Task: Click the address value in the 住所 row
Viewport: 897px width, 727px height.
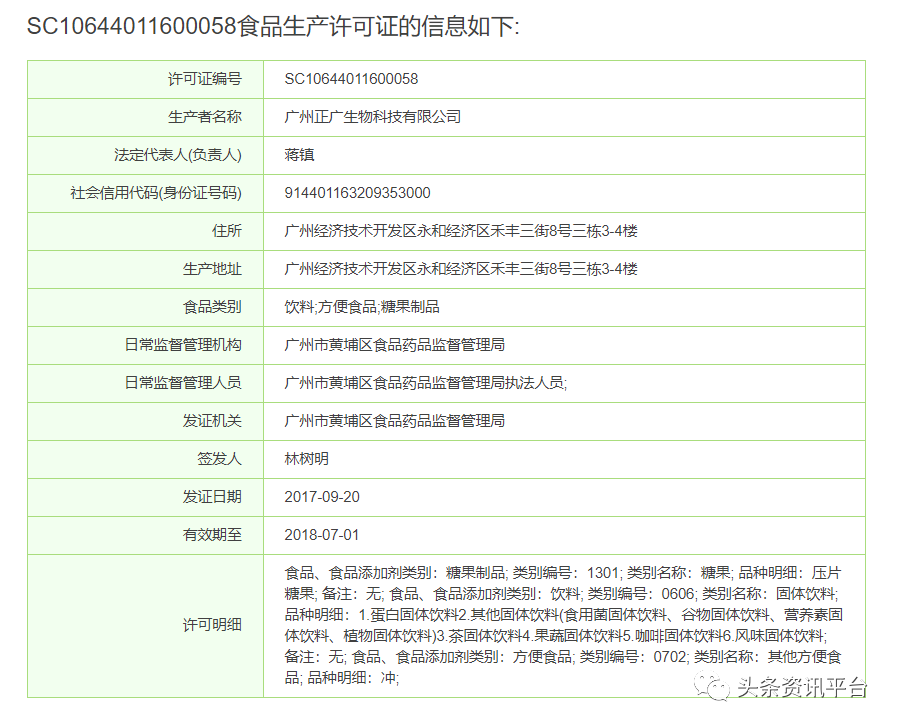Action: coord(461,231)
